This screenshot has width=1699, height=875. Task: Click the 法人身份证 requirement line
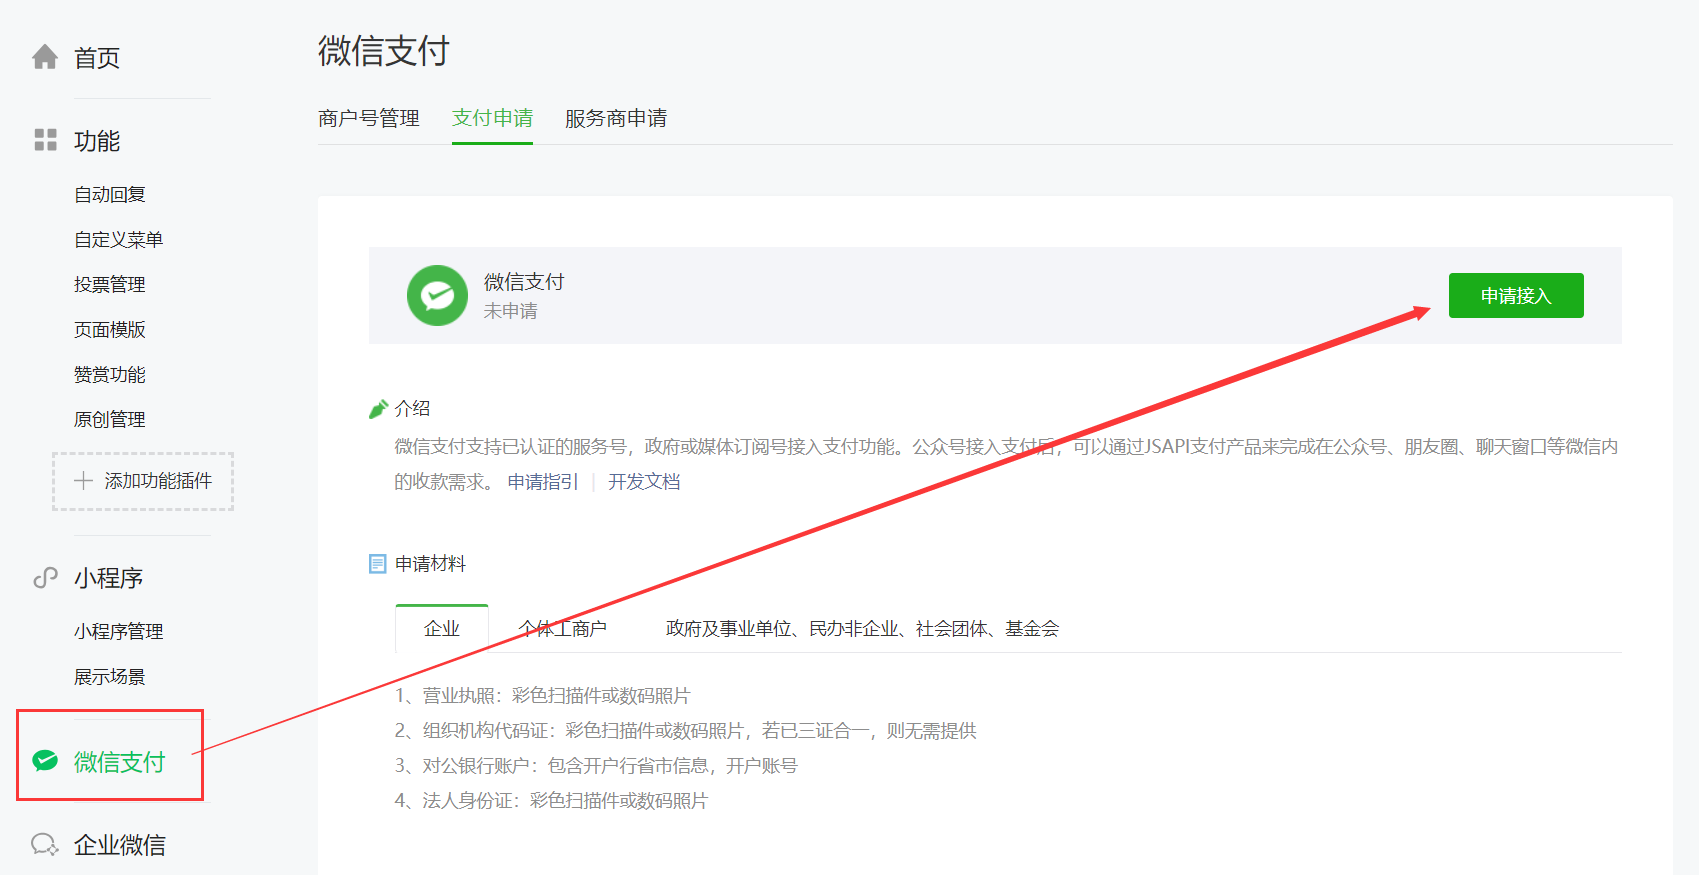(551, 800)
